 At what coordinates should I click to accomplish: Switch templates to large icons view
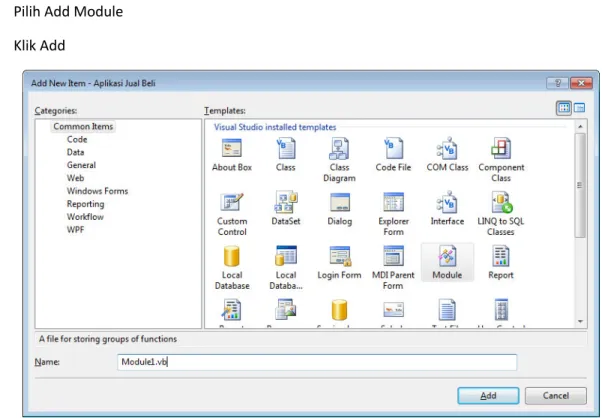pyautogui.click(x=564, y=108)
